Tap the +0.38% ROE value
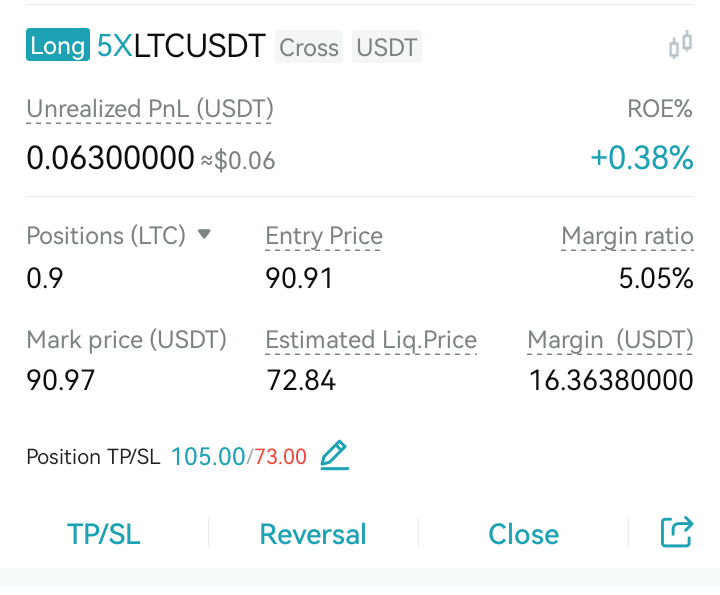This screenshot has width=720, height=595. (641, 157)
